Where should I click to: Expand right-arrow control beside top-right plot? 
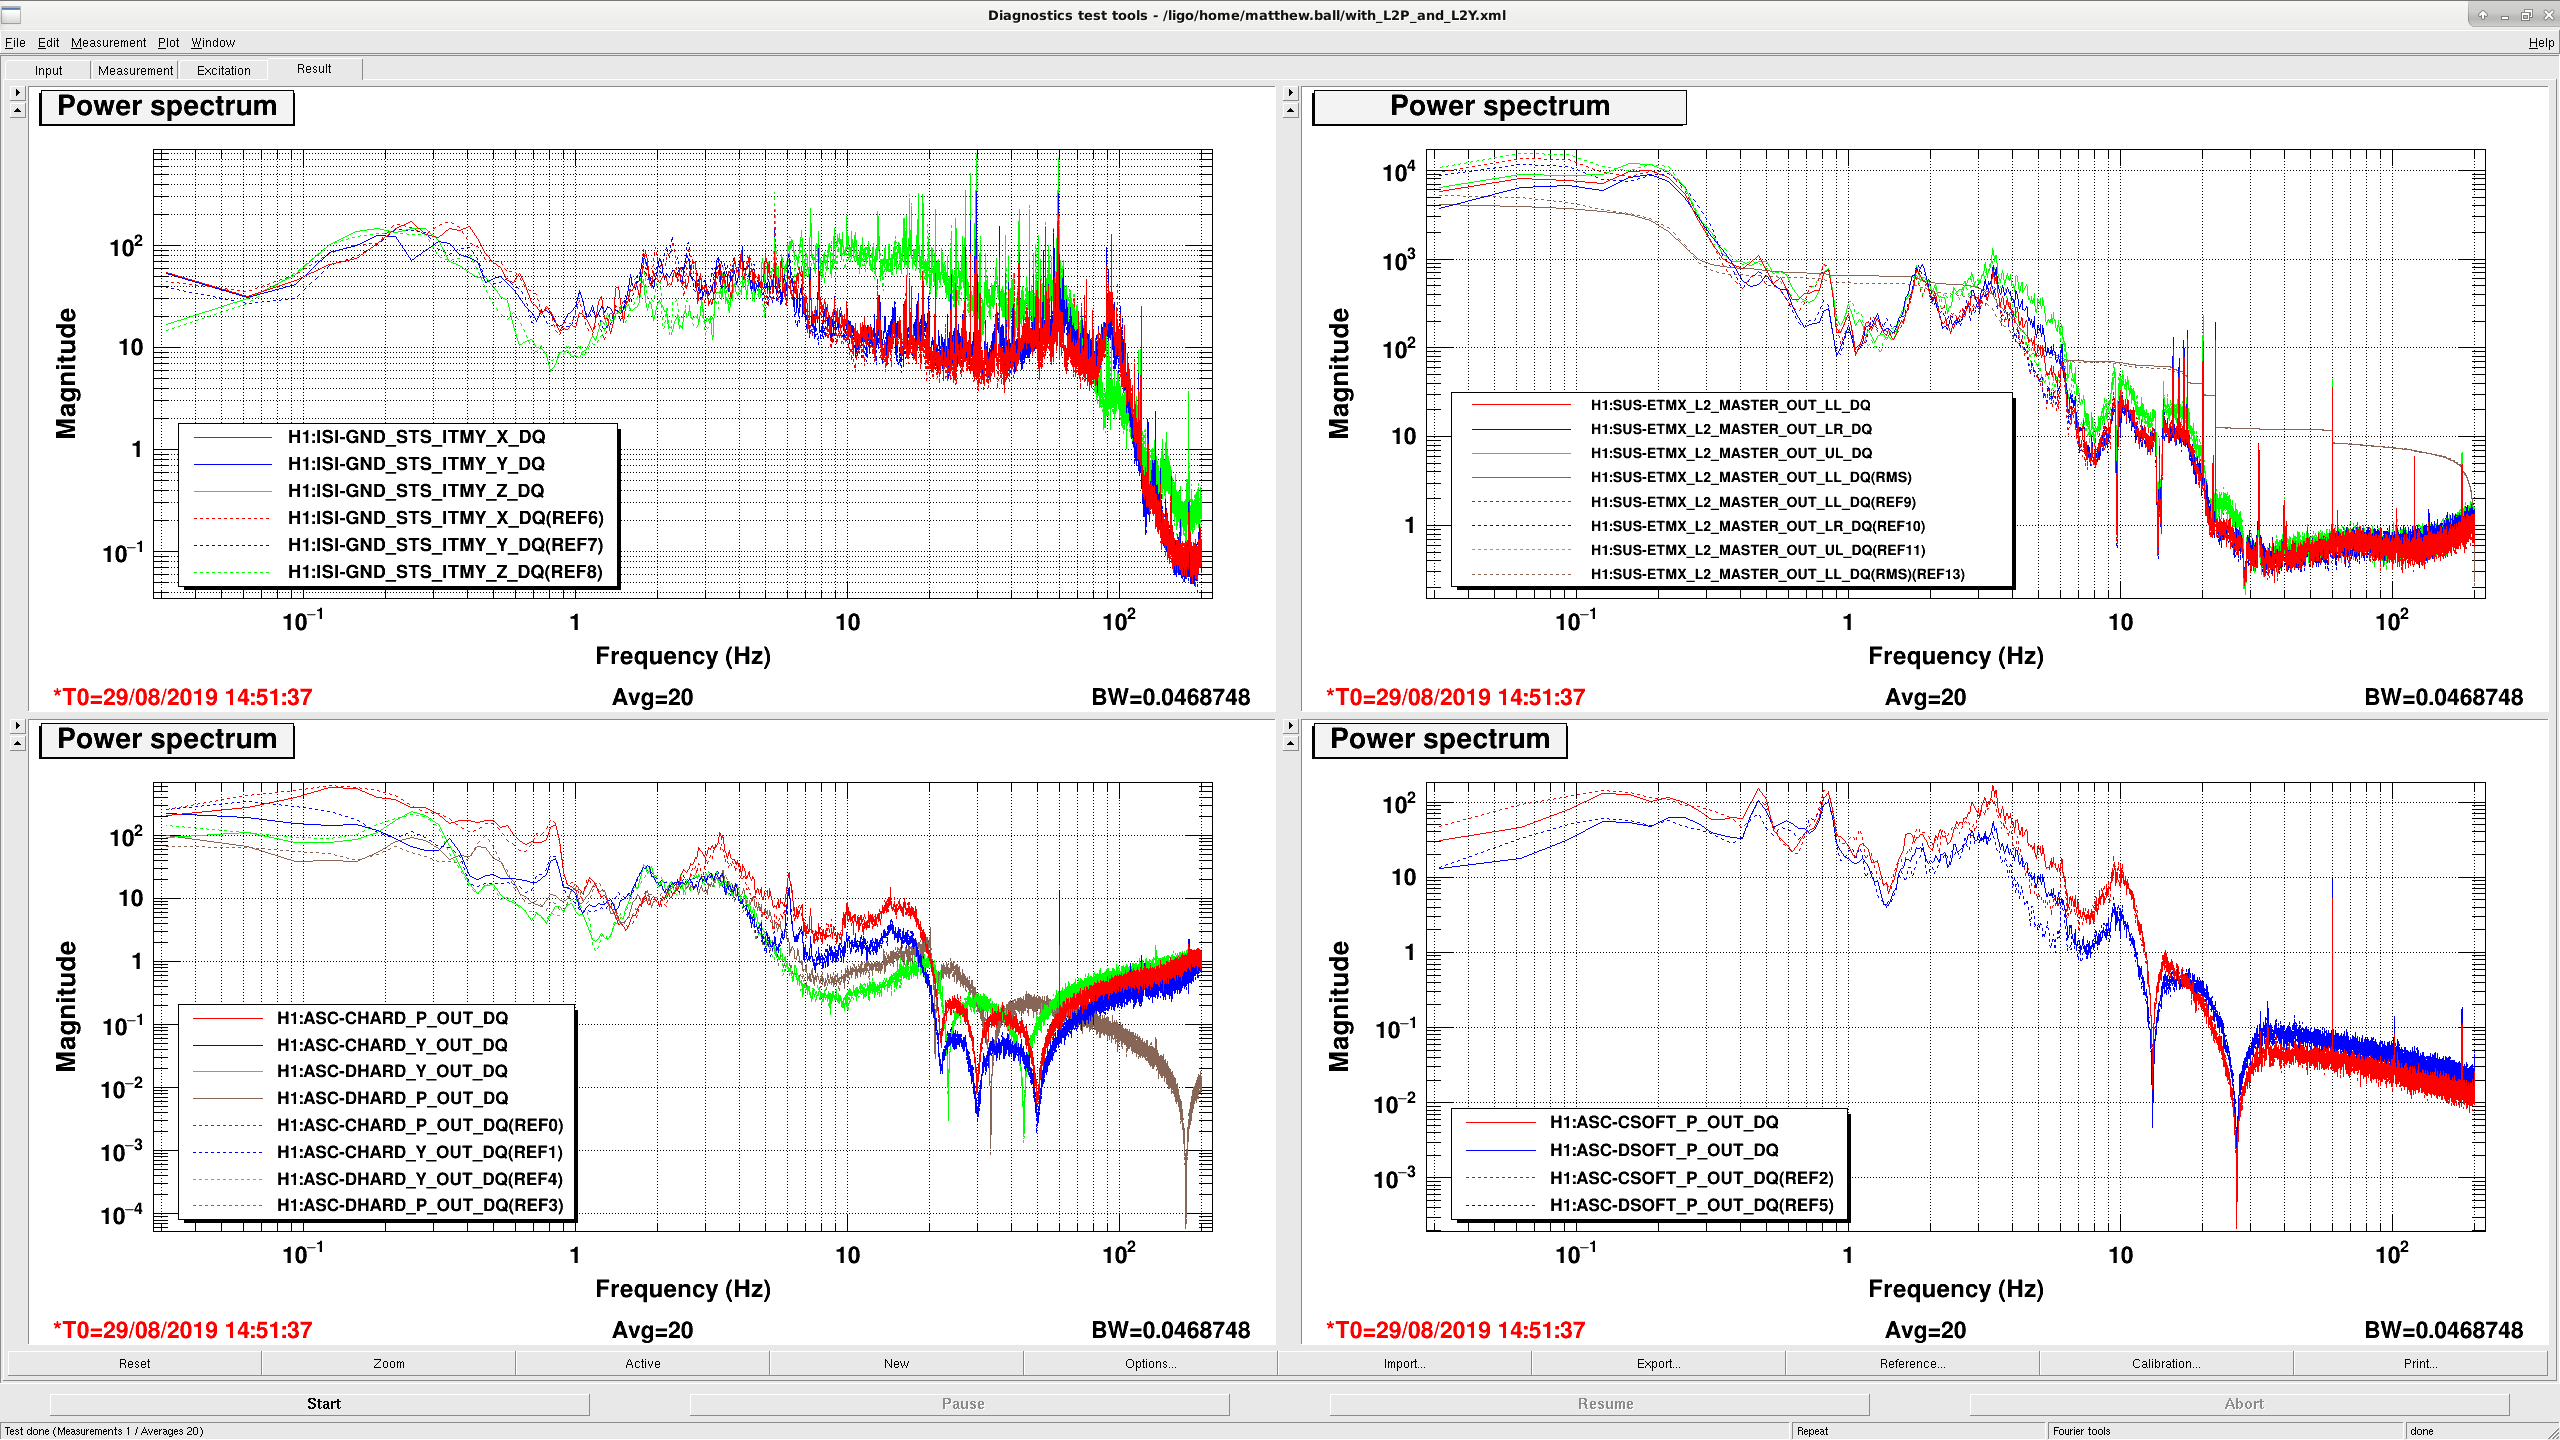[1290, 93]
